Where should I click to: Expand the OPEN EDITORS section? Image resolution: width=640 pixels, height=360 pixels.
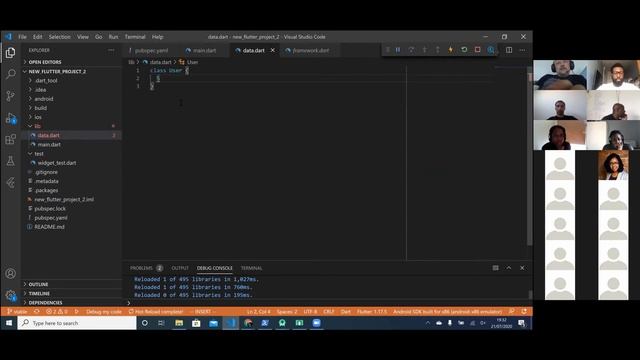point(71,62)
